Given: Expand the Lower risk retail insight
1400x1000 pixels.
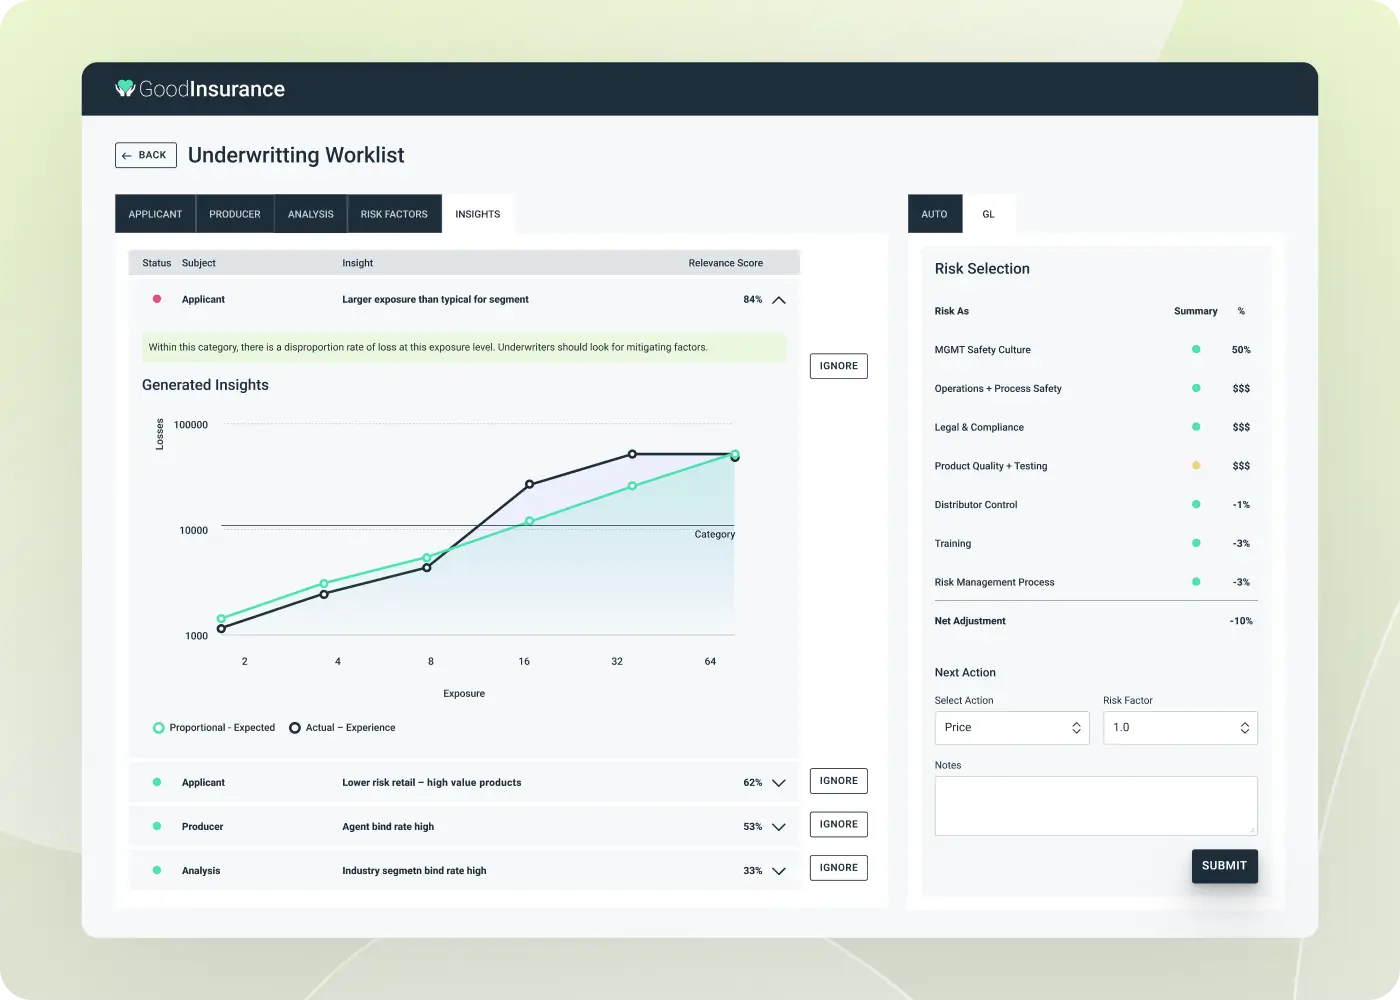Looking at the screenshot, I should (779, 783).
